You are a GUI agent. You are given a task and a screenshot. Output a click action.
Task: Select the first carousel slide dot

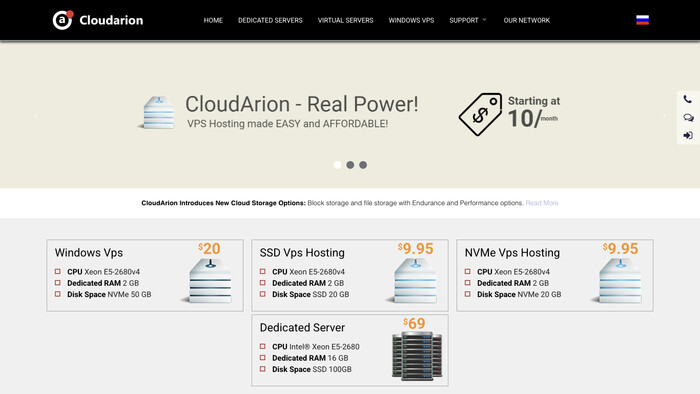(337, 165)
